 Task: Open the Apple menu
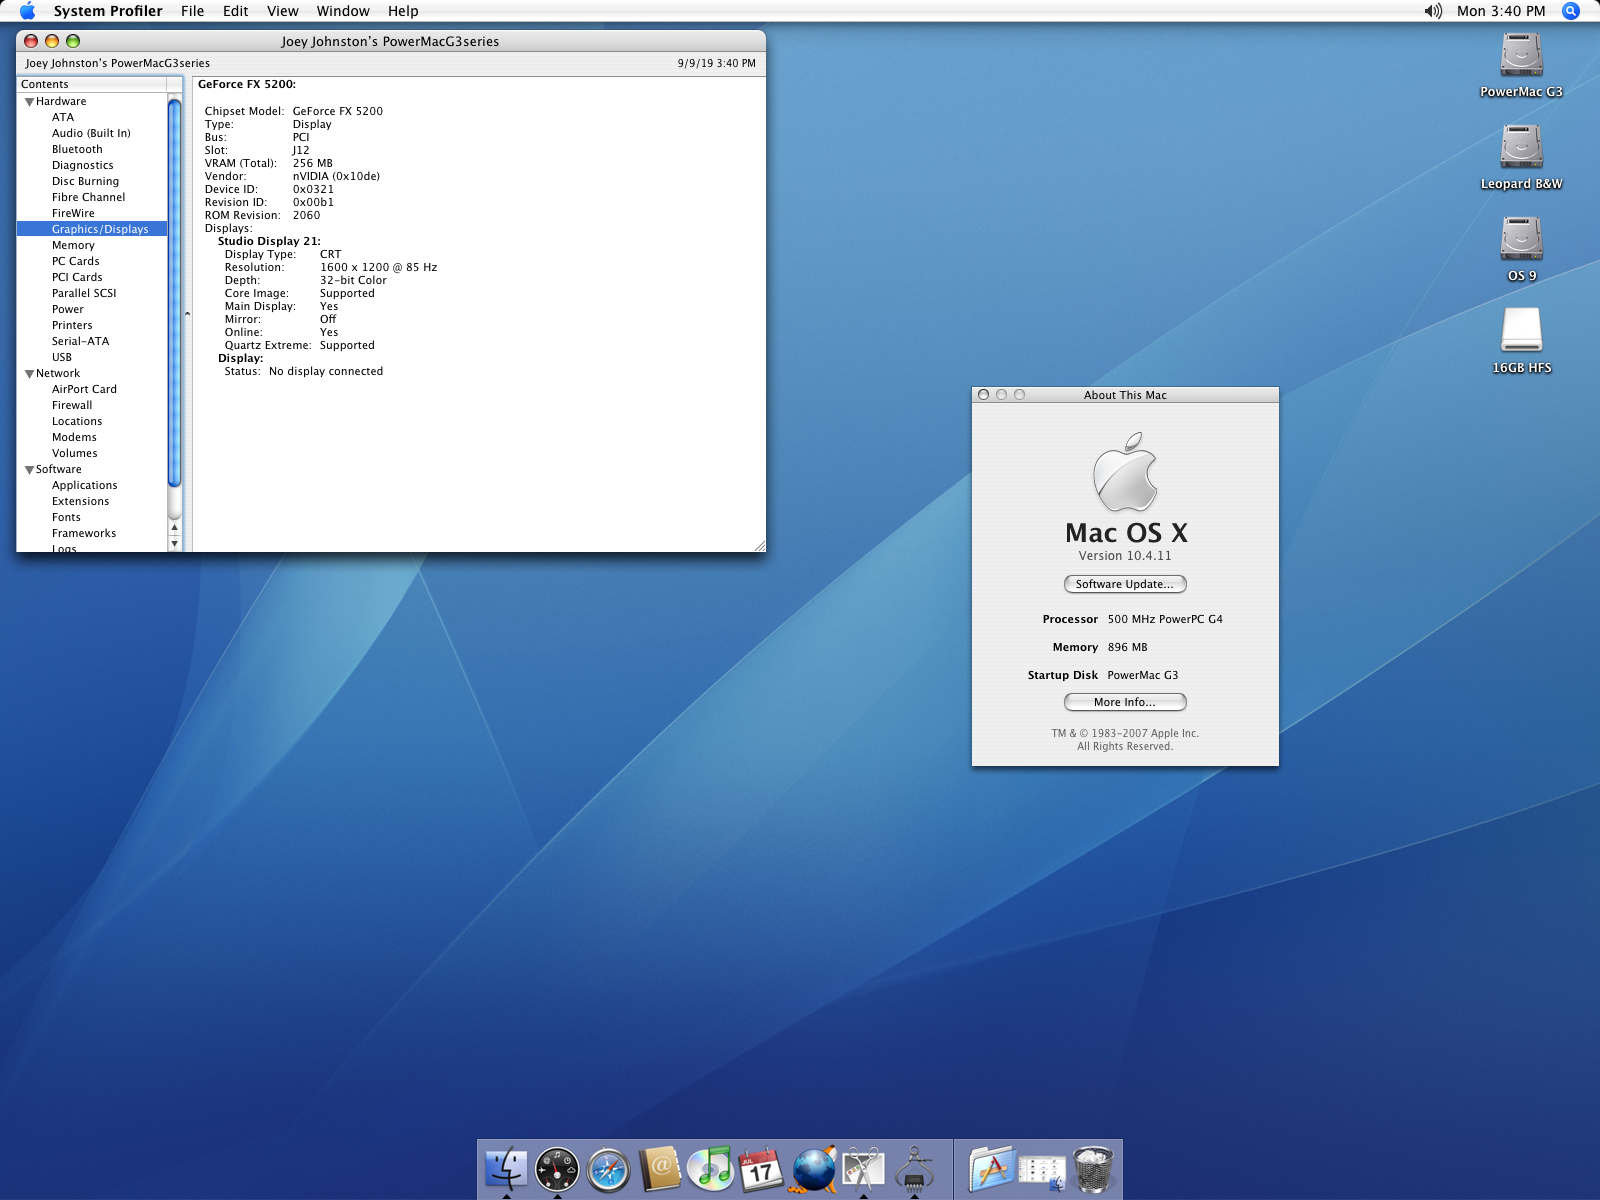click(x=27, y=11)
